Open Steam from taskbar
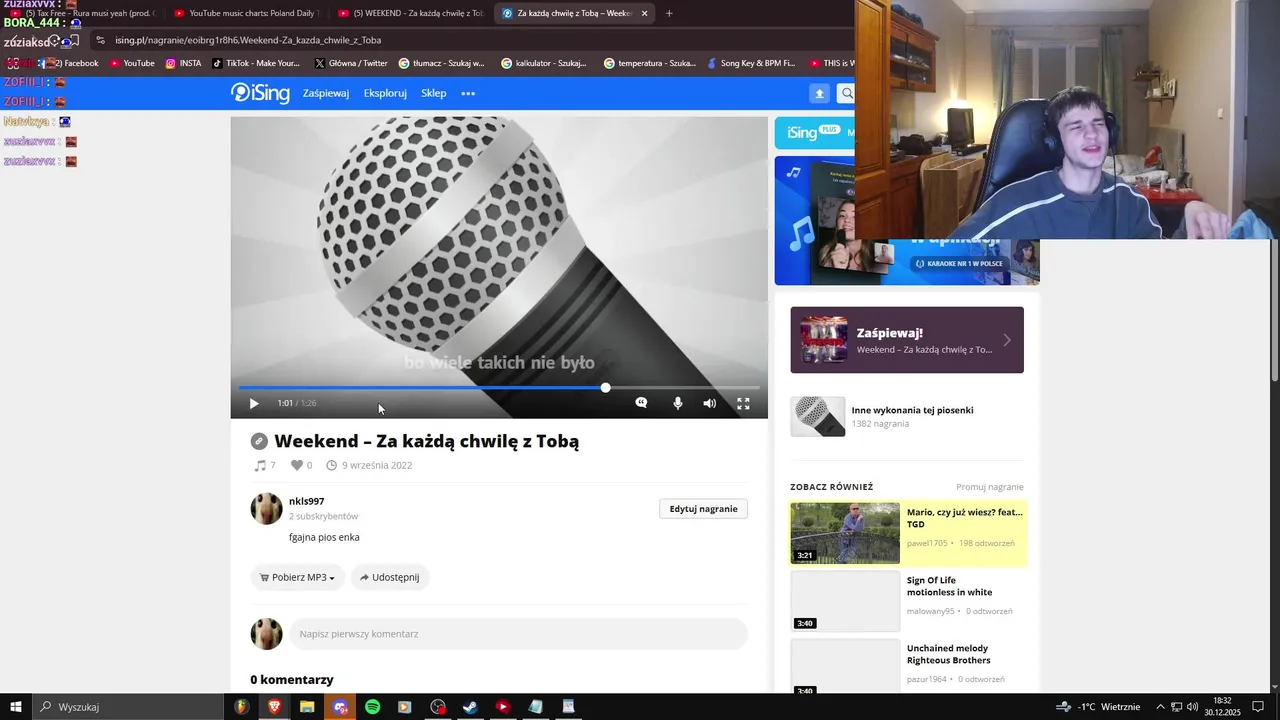Image resolution: width=1280 pixels, height=720 pixels. coord(470,707)
